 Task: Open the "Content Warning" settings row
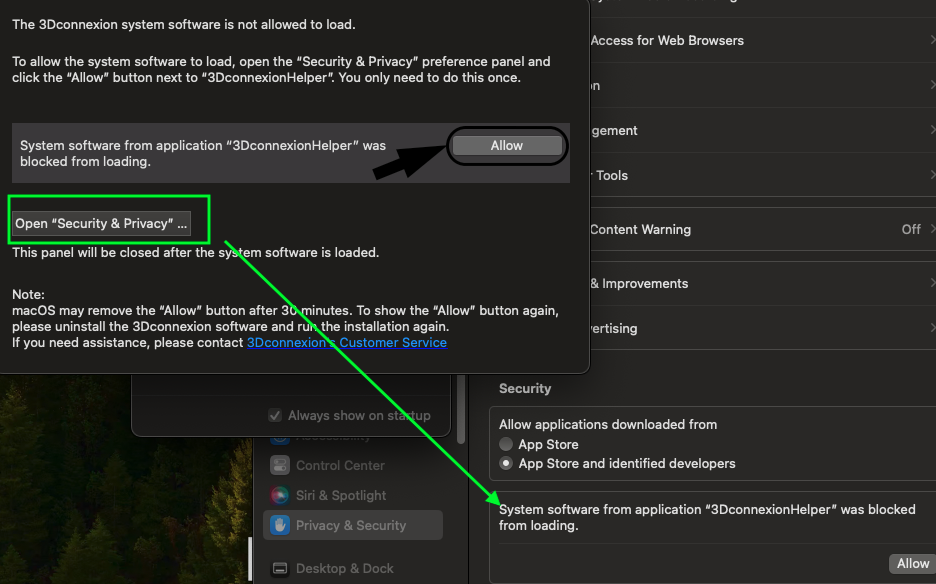pos(762,229)
